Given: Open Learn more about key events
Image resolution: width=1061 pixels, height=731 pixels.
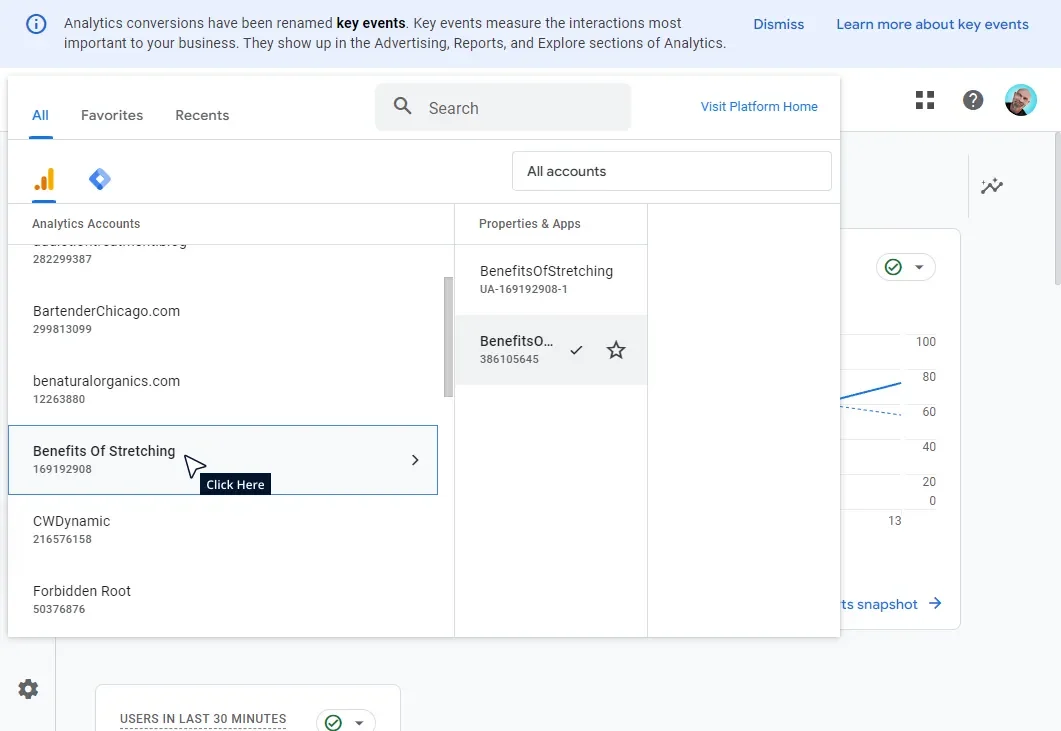Looking at the screenshot, I should coord(932,23).
